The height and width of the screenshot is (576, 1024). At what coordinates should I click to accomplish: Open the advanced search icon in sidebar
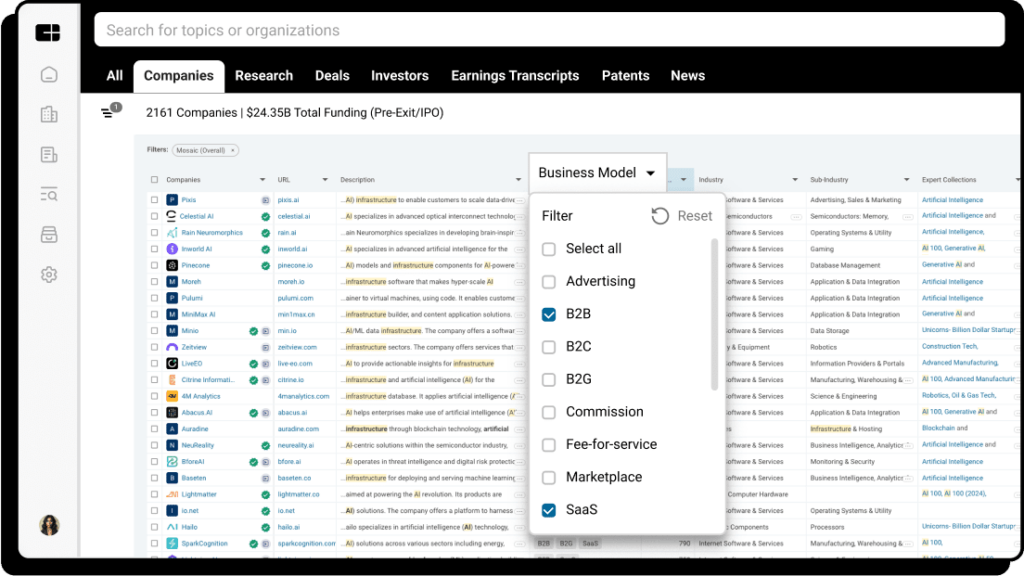[48, 194]
